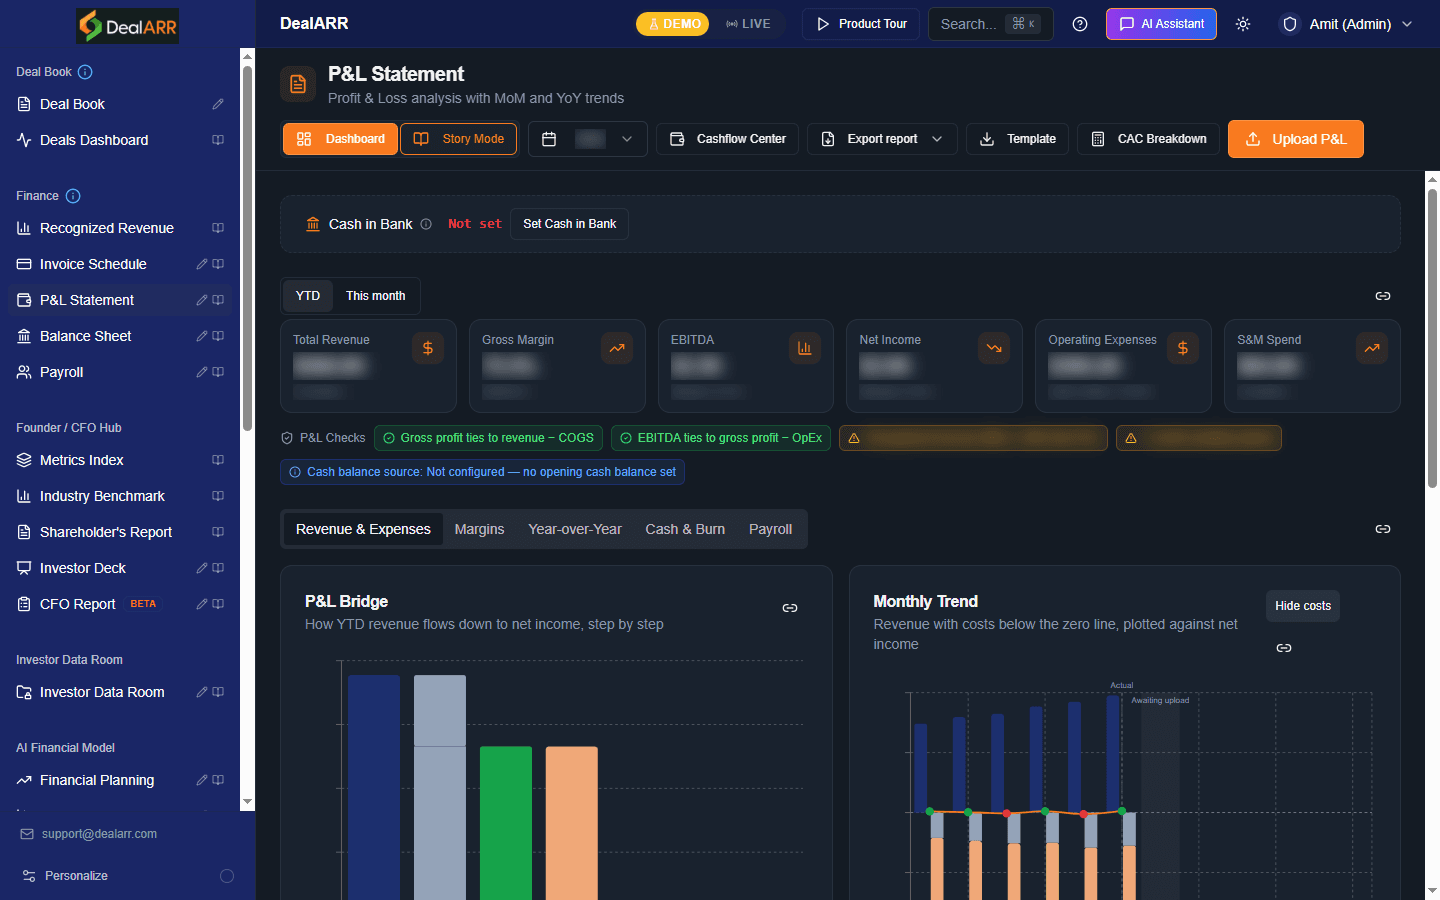Activate Dashboard view mode

click(341, 139)
